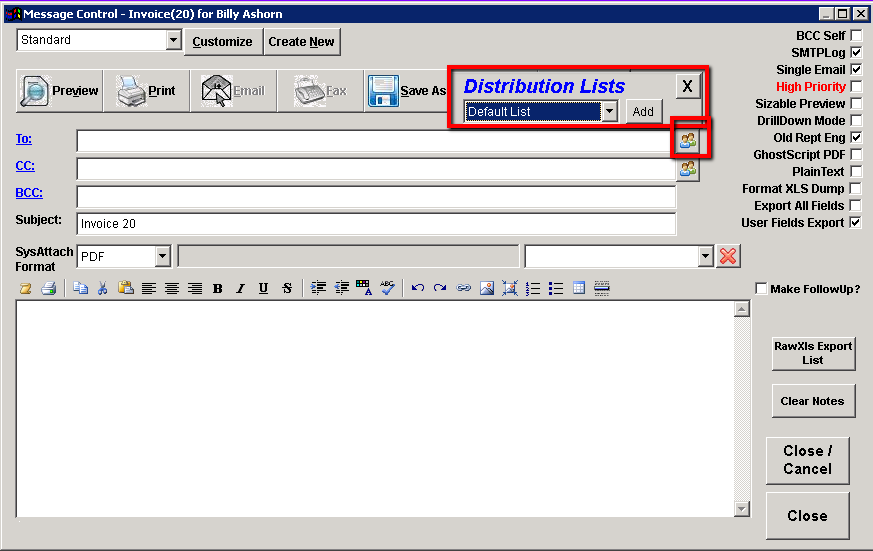
Task: Align text right in editor
Action: coord(195,288)
